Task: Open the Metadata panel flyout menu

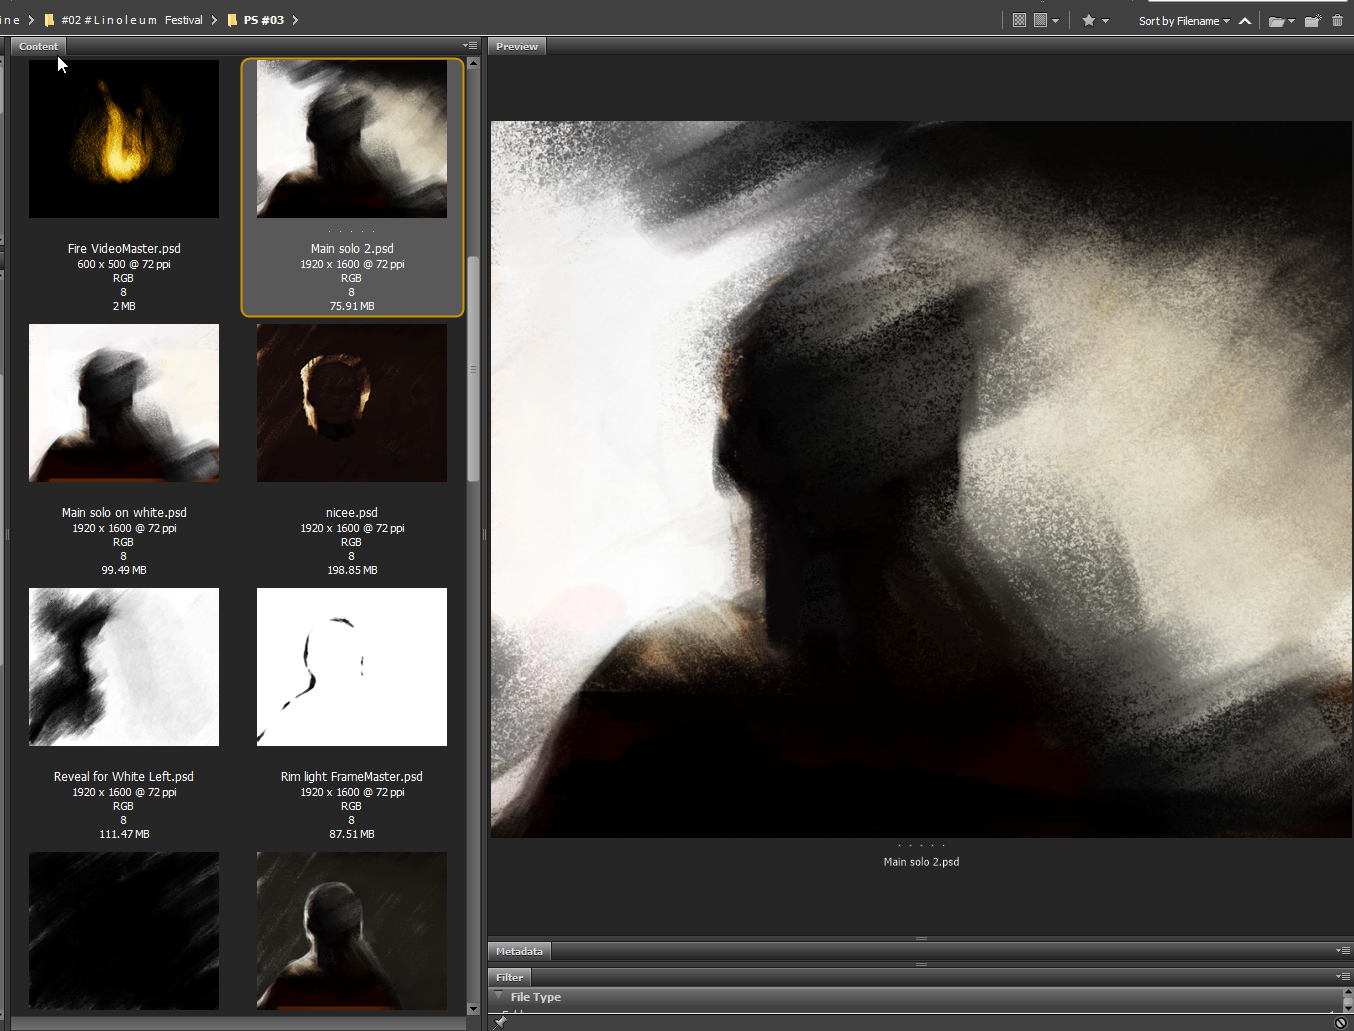Action: (x=1343, y=950)
